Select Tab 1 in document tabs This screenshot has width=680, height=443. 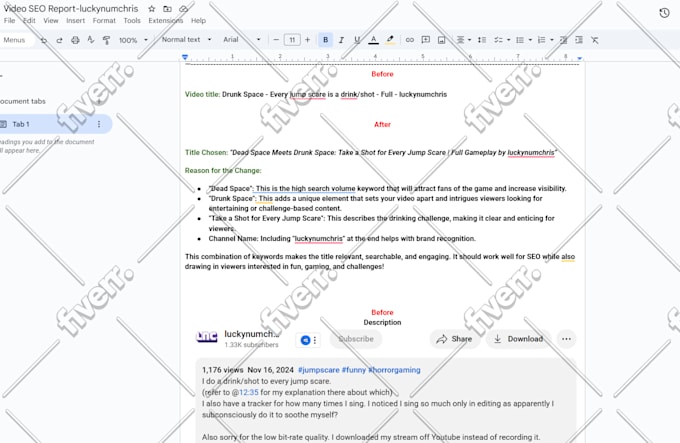[54, 124]
